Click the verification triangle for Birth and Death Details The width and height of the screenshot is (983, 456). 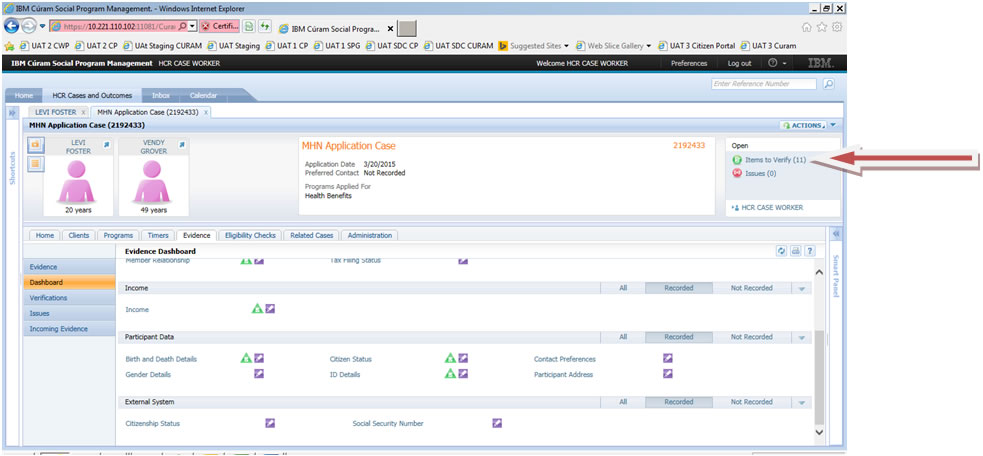[246, 358]
